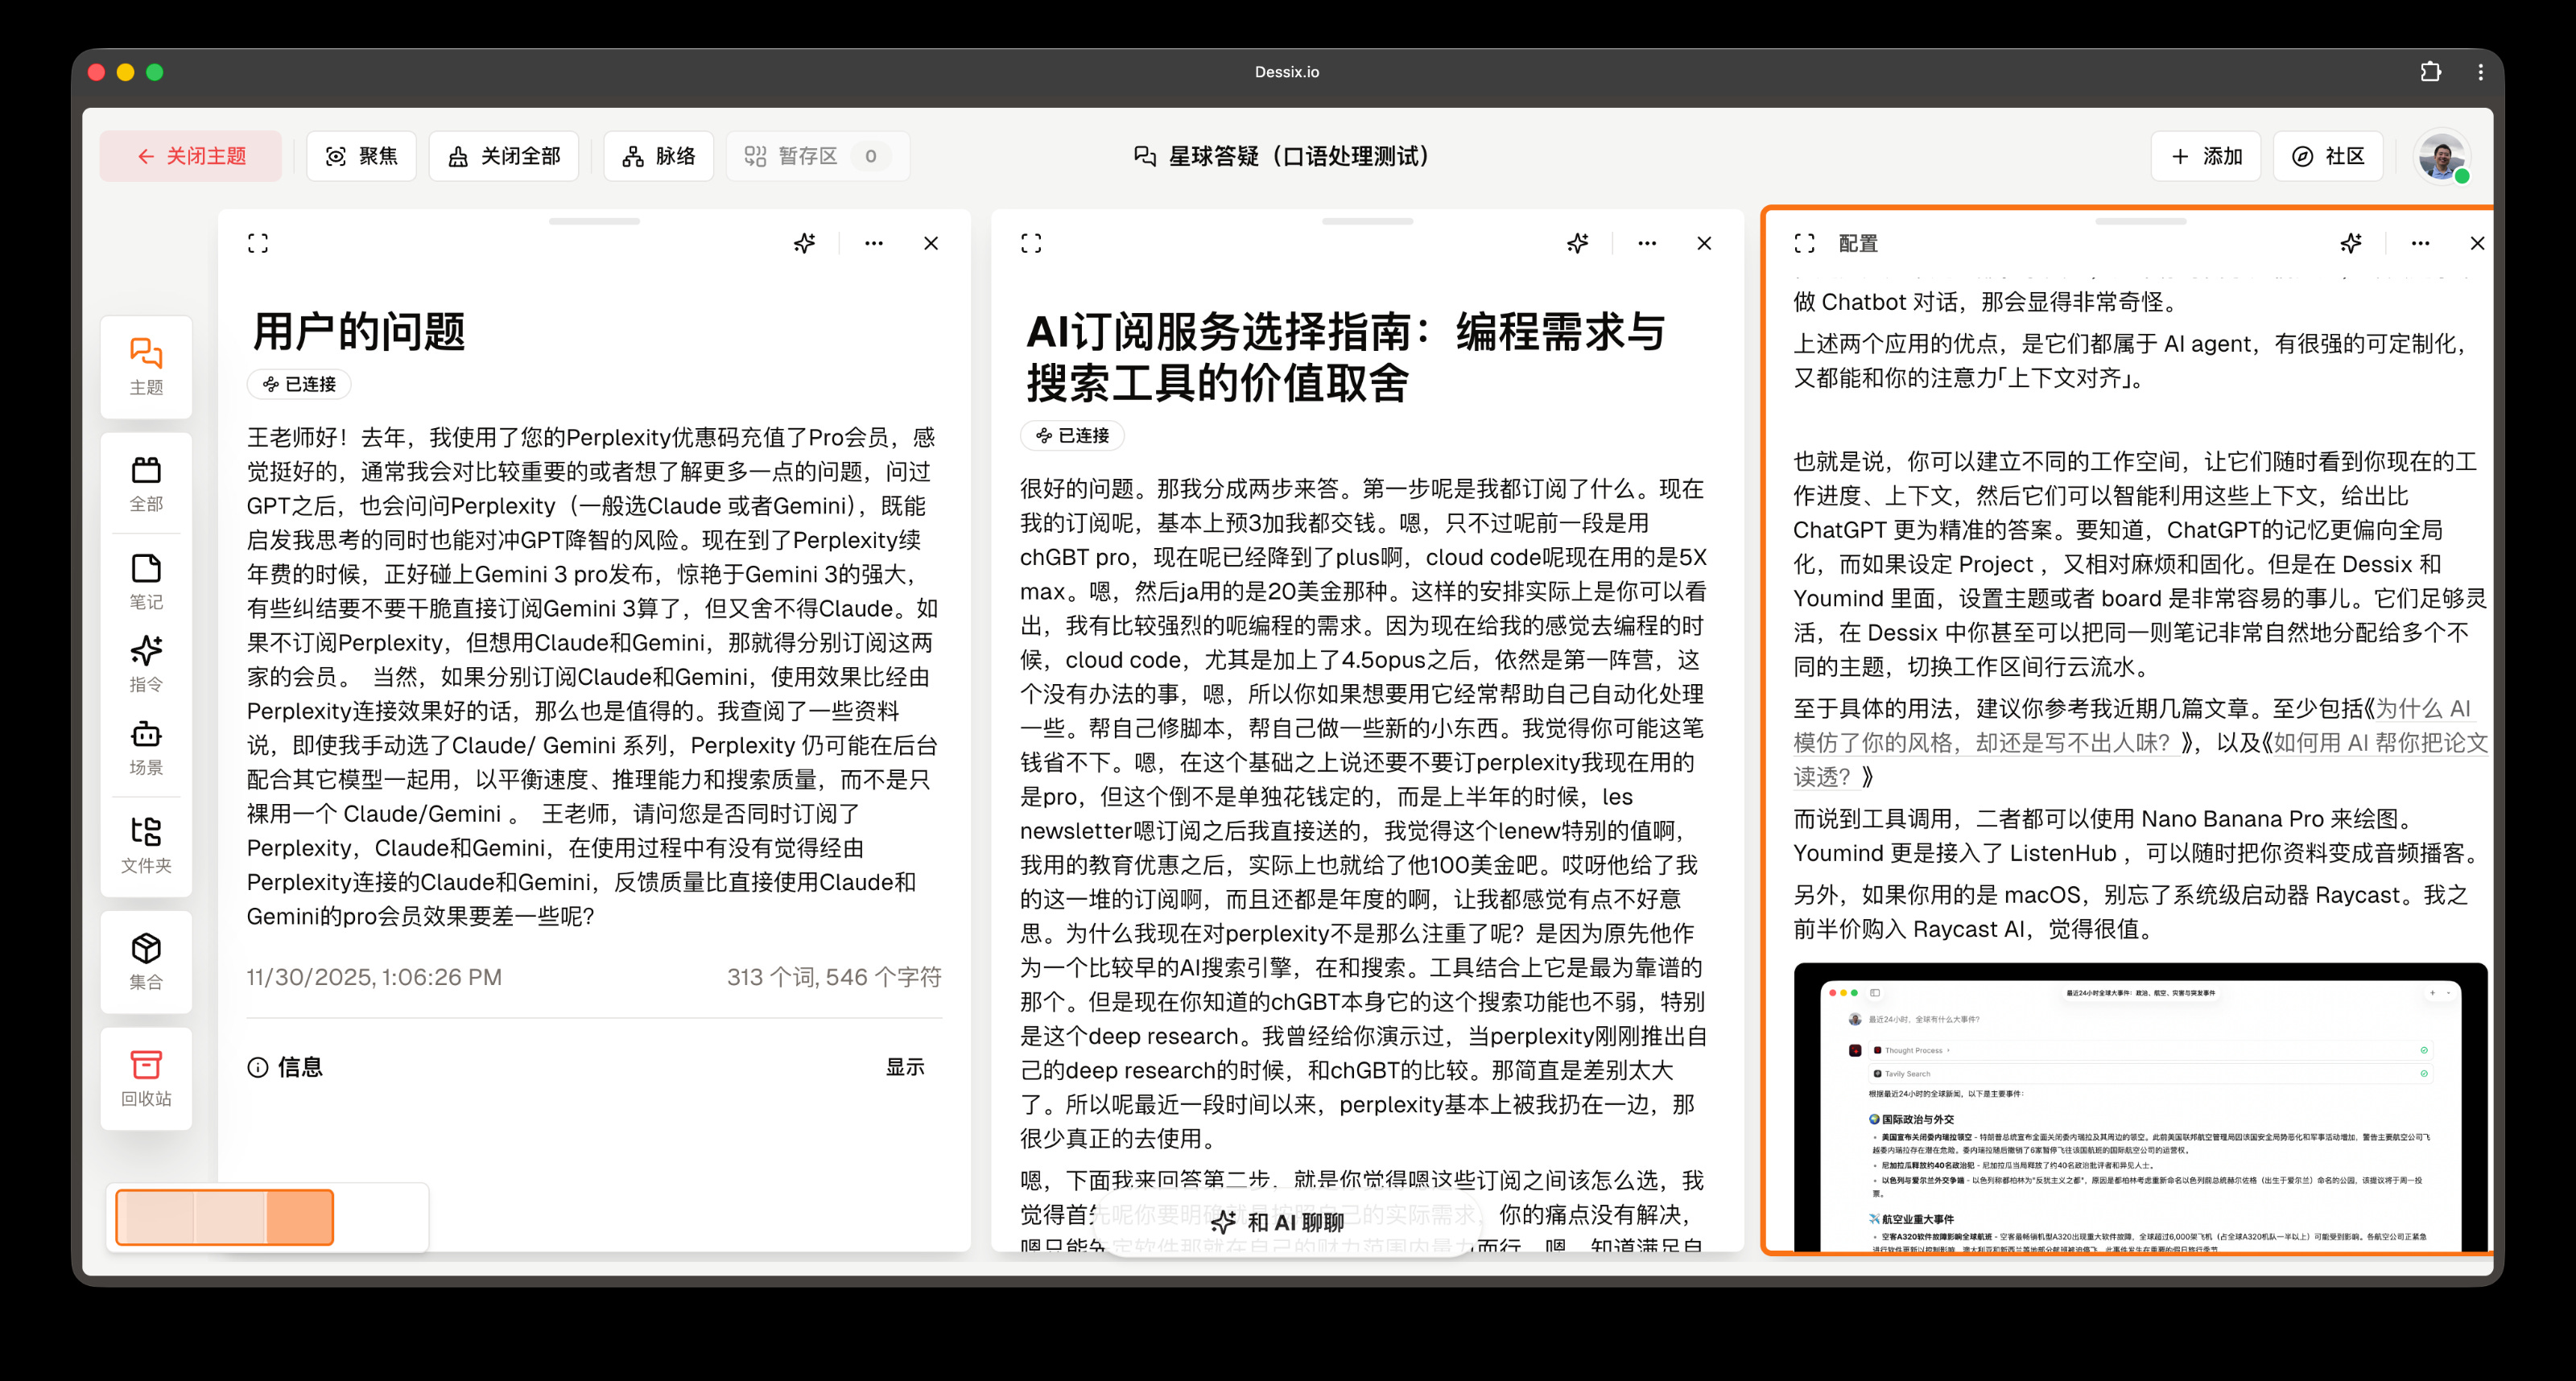The width and height of the screenshot is (2576, 1381).
Task: Open the more options menu on the AI订阅服务 card
Action: click(x=1646, y=243)
